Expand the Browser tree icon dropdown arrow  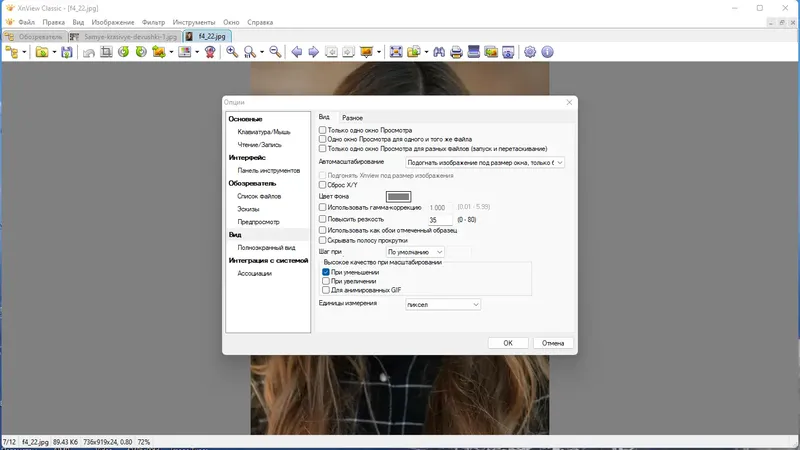pos(24,52)
